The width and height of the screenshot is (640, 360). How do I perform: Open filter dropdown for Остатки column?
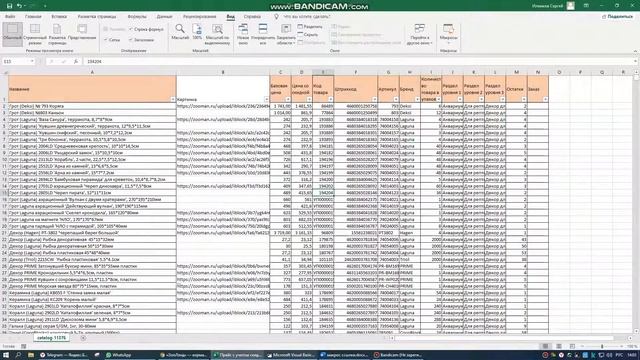pos(524,99)
